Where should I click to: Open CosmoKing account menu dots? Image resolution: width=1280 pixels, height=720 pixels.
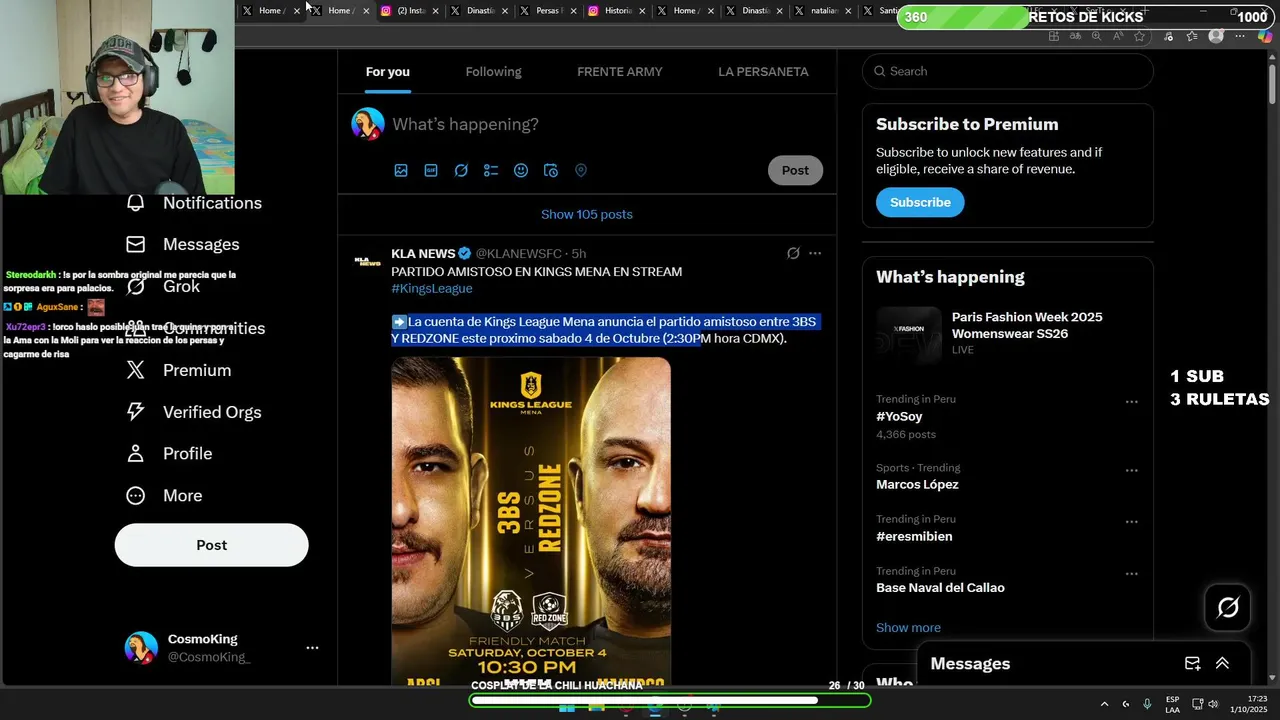point(312,648)
